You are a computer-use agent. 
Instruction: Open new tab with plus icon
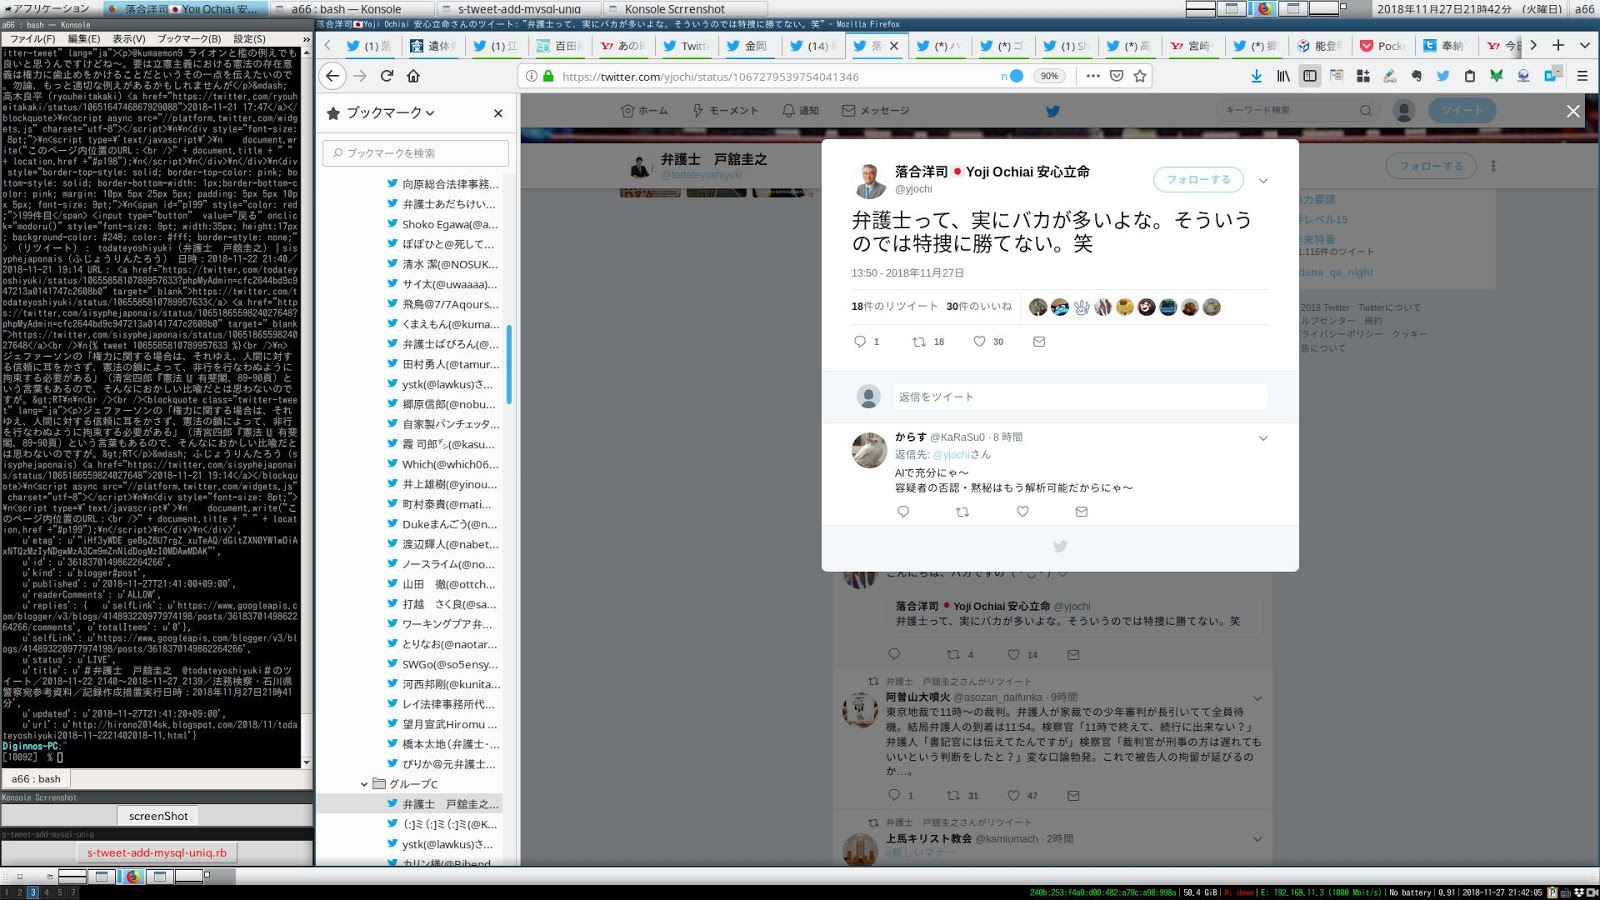[1558, 45]
